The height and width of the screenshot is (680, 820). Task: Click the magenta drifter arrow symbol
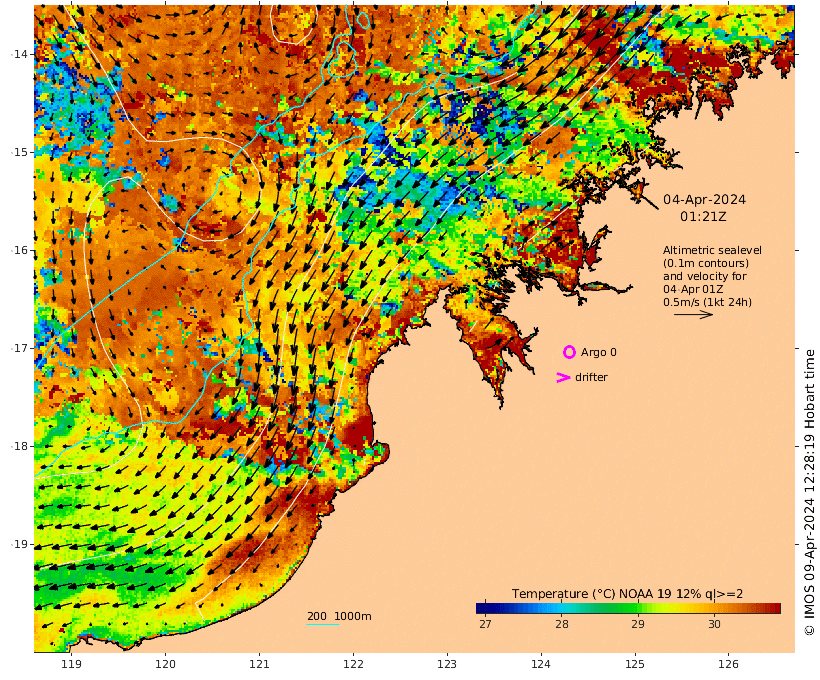pyautogui.click(x=563, y=377)
